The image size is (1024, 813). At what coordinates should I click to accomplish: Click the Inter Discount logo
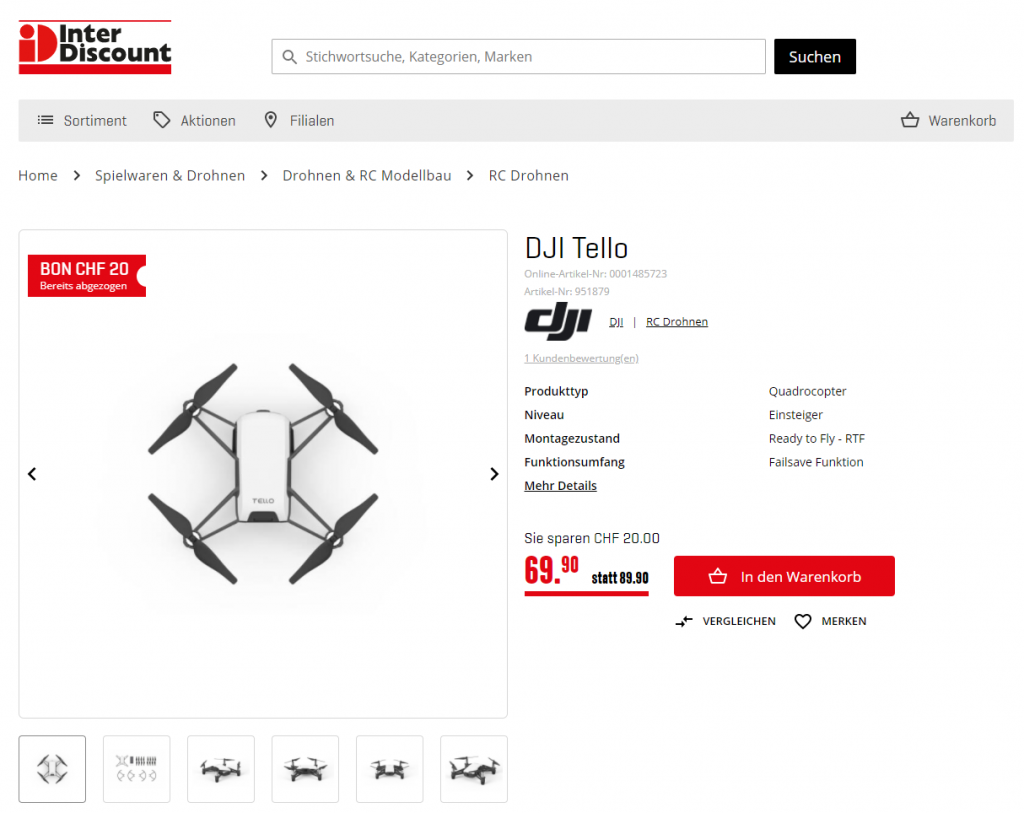coord(95,47)
